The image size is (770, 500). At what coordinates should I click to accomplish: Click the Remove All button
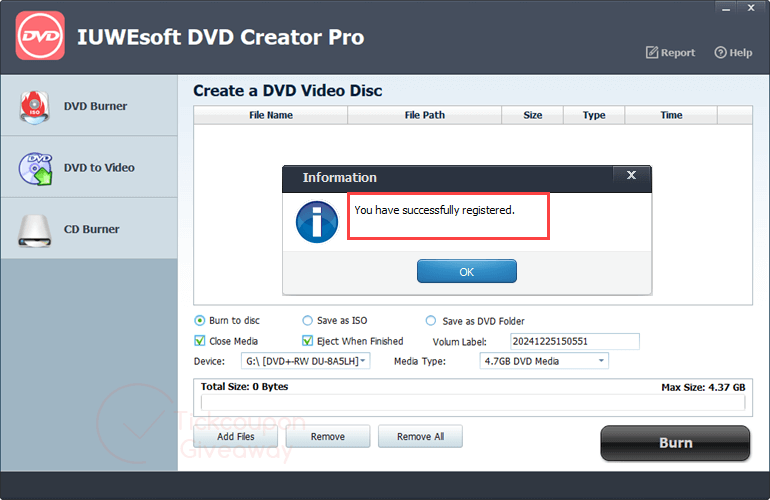[420, 437]
